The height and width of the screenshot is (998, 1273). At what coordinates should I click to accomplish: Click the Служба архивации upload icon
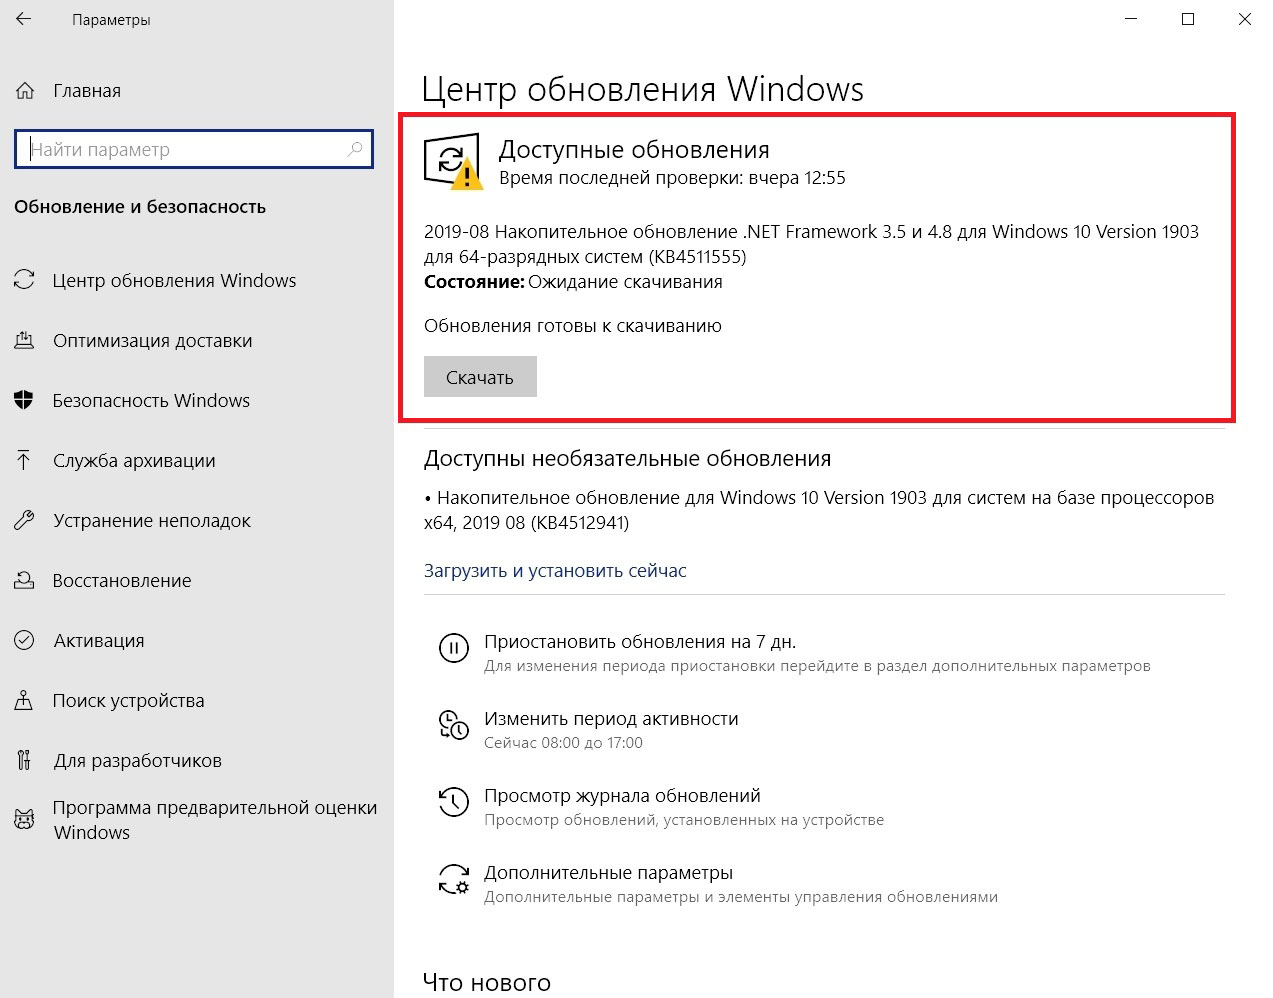(x=25, y=460)
